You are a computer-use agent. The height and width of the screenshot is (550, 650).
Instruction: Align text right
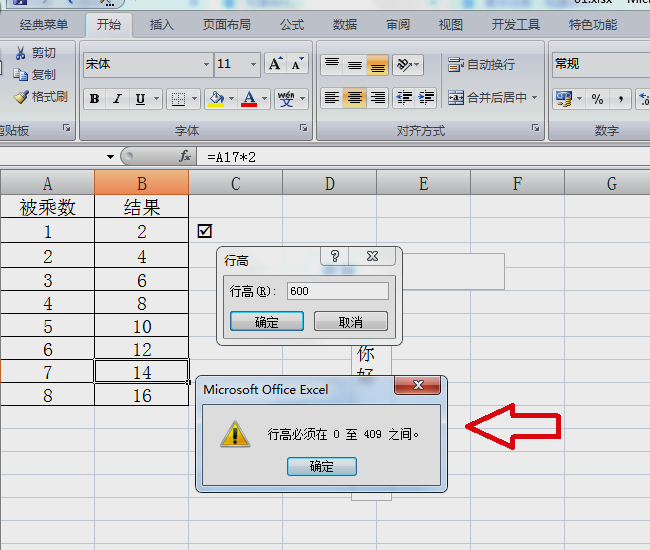pos(378,98)
